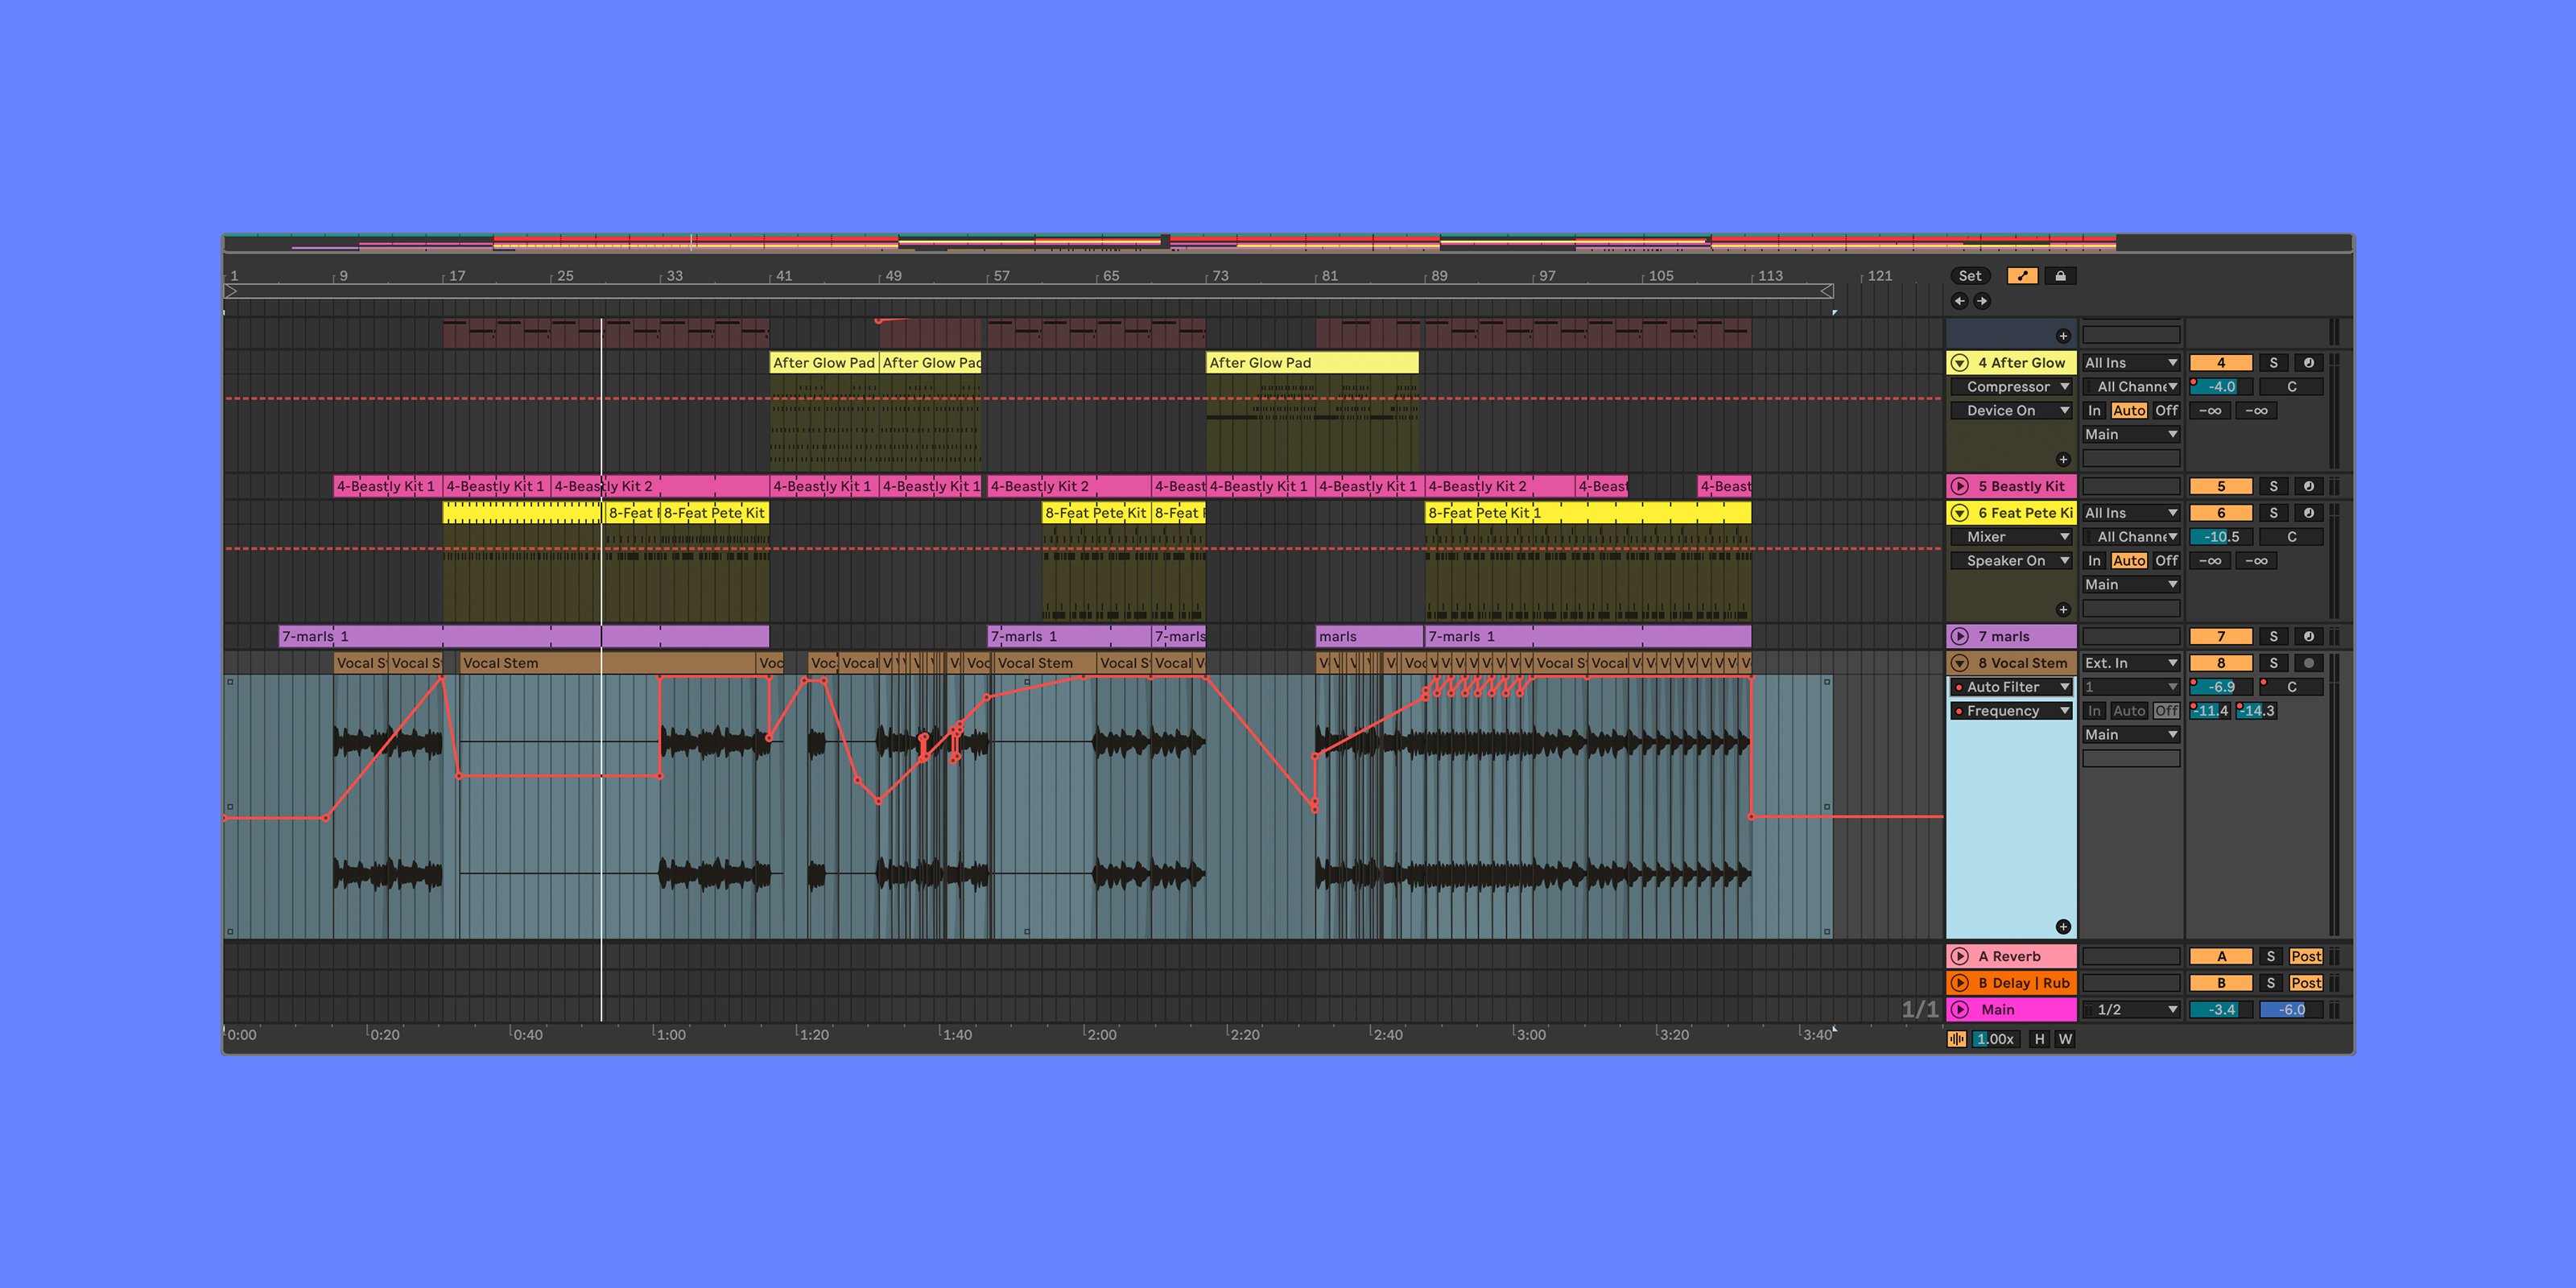The image size is (2576, 1288).
Task: Arm the After Glow track for recording
Action: 2308,363
